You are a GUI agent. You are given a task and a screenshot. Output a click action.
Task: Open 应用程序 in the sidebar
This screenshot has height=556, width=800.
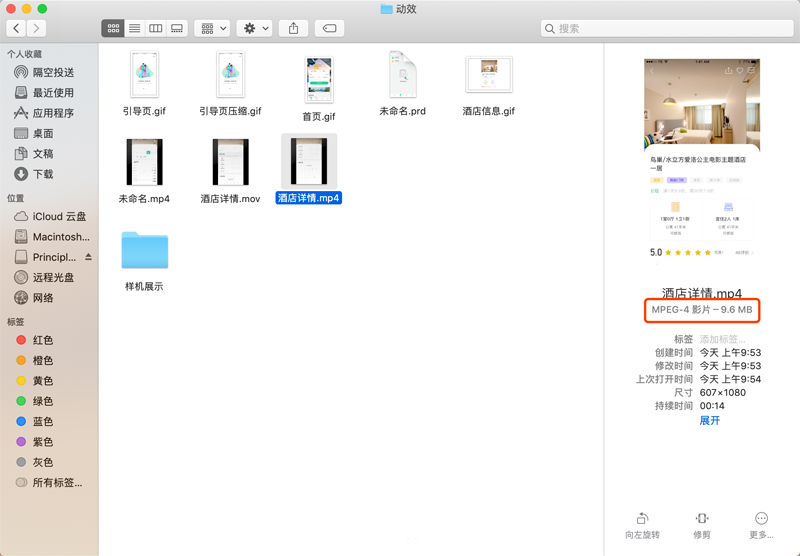(45, 113)
